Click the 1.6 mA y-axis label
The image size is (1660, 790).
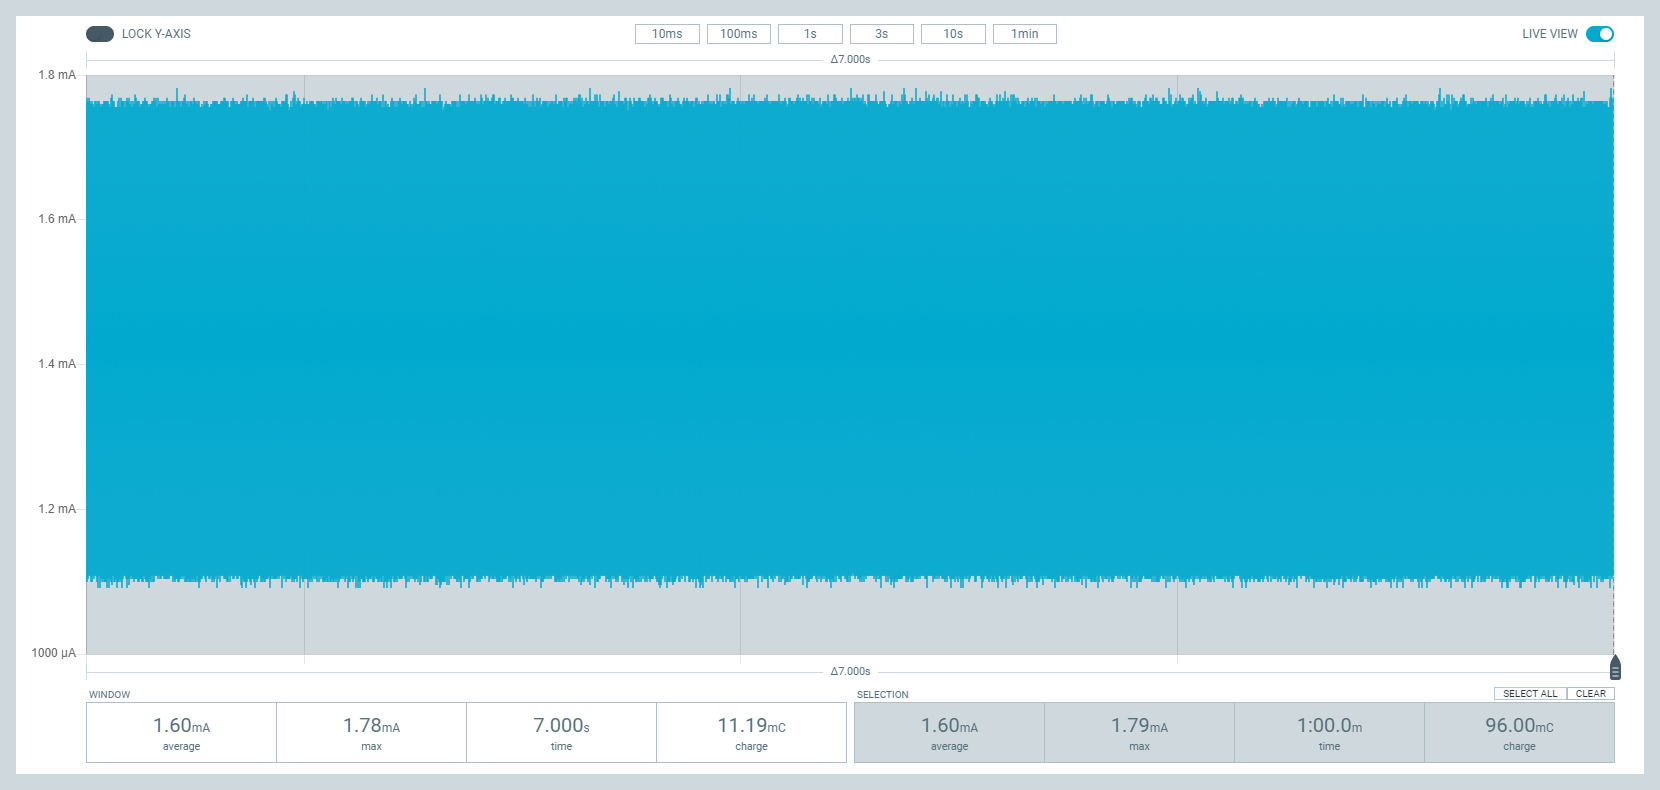(57, 219)
